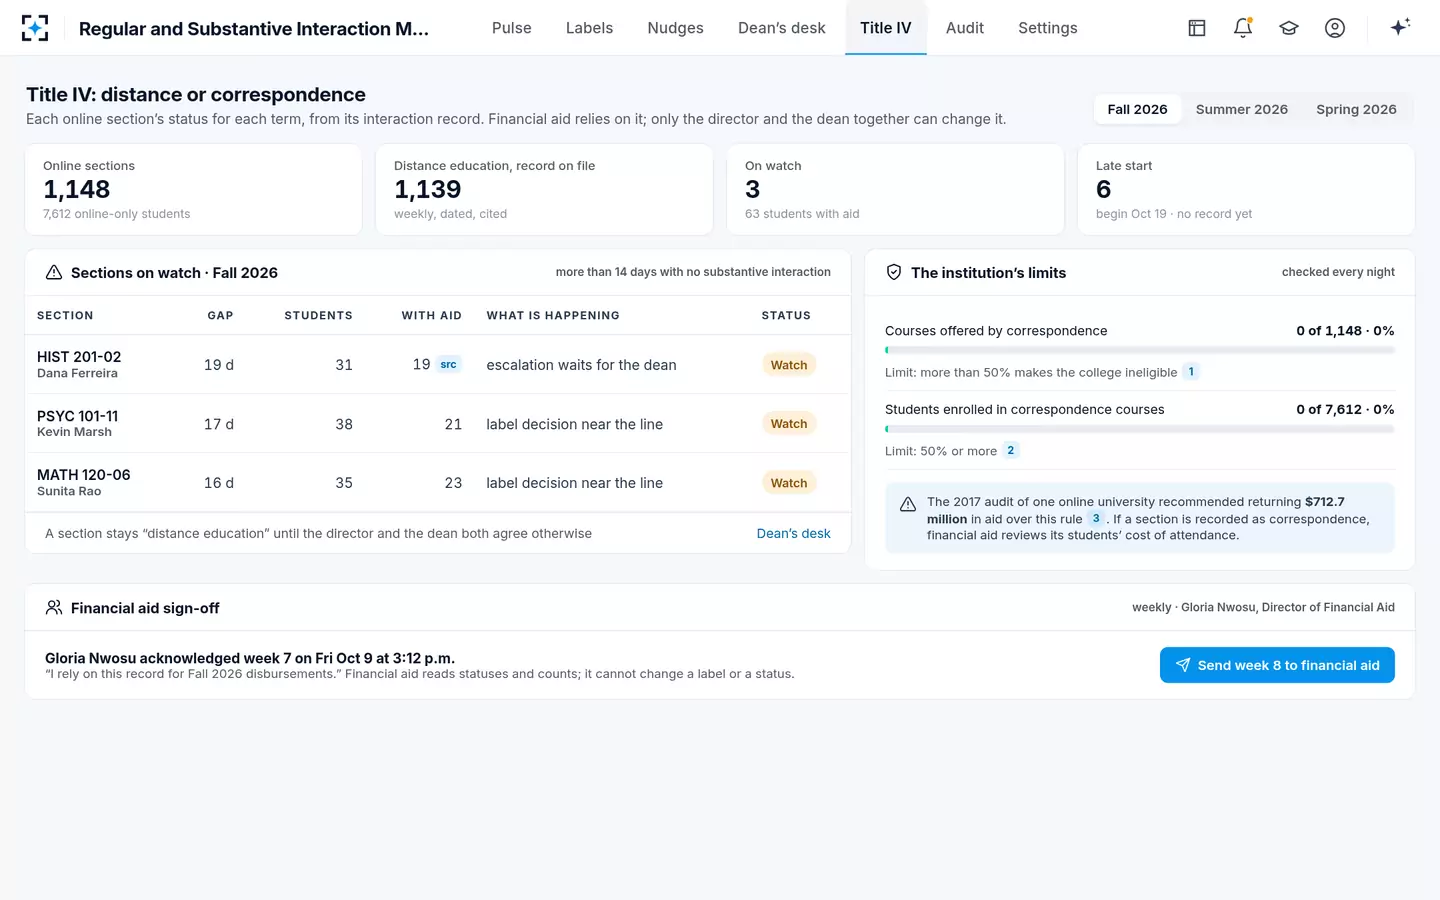Open the Late start card showing 6
The image size is (1440, 900).
[1246, 190]
